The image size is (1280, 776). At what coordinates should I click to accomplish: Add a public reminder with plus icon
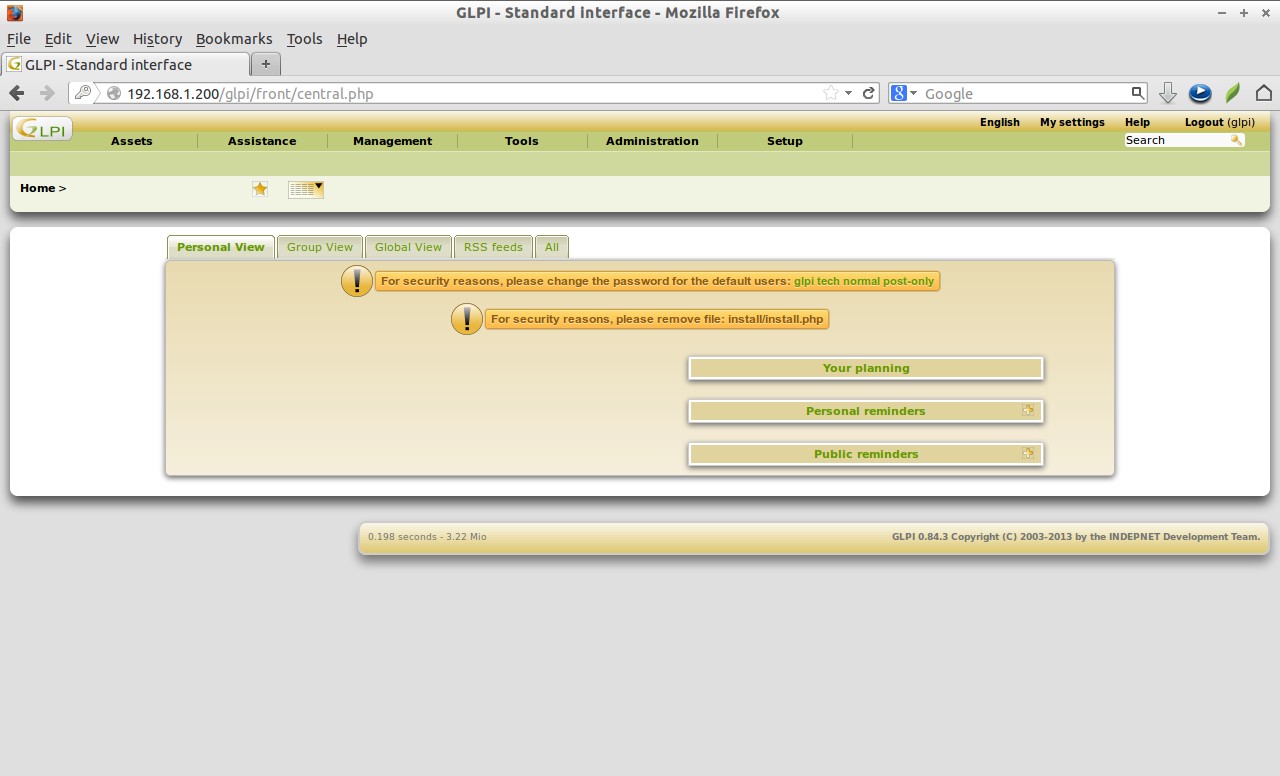point(1028,453)
